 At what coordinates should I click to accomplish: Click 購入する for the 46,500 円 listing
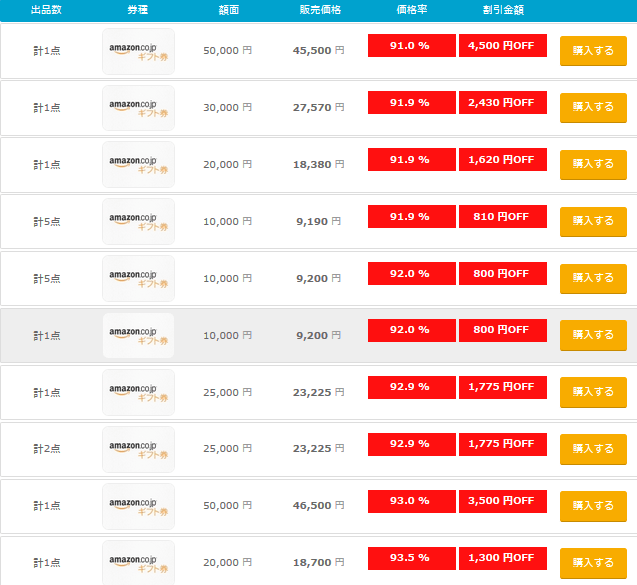click(593, 506)
